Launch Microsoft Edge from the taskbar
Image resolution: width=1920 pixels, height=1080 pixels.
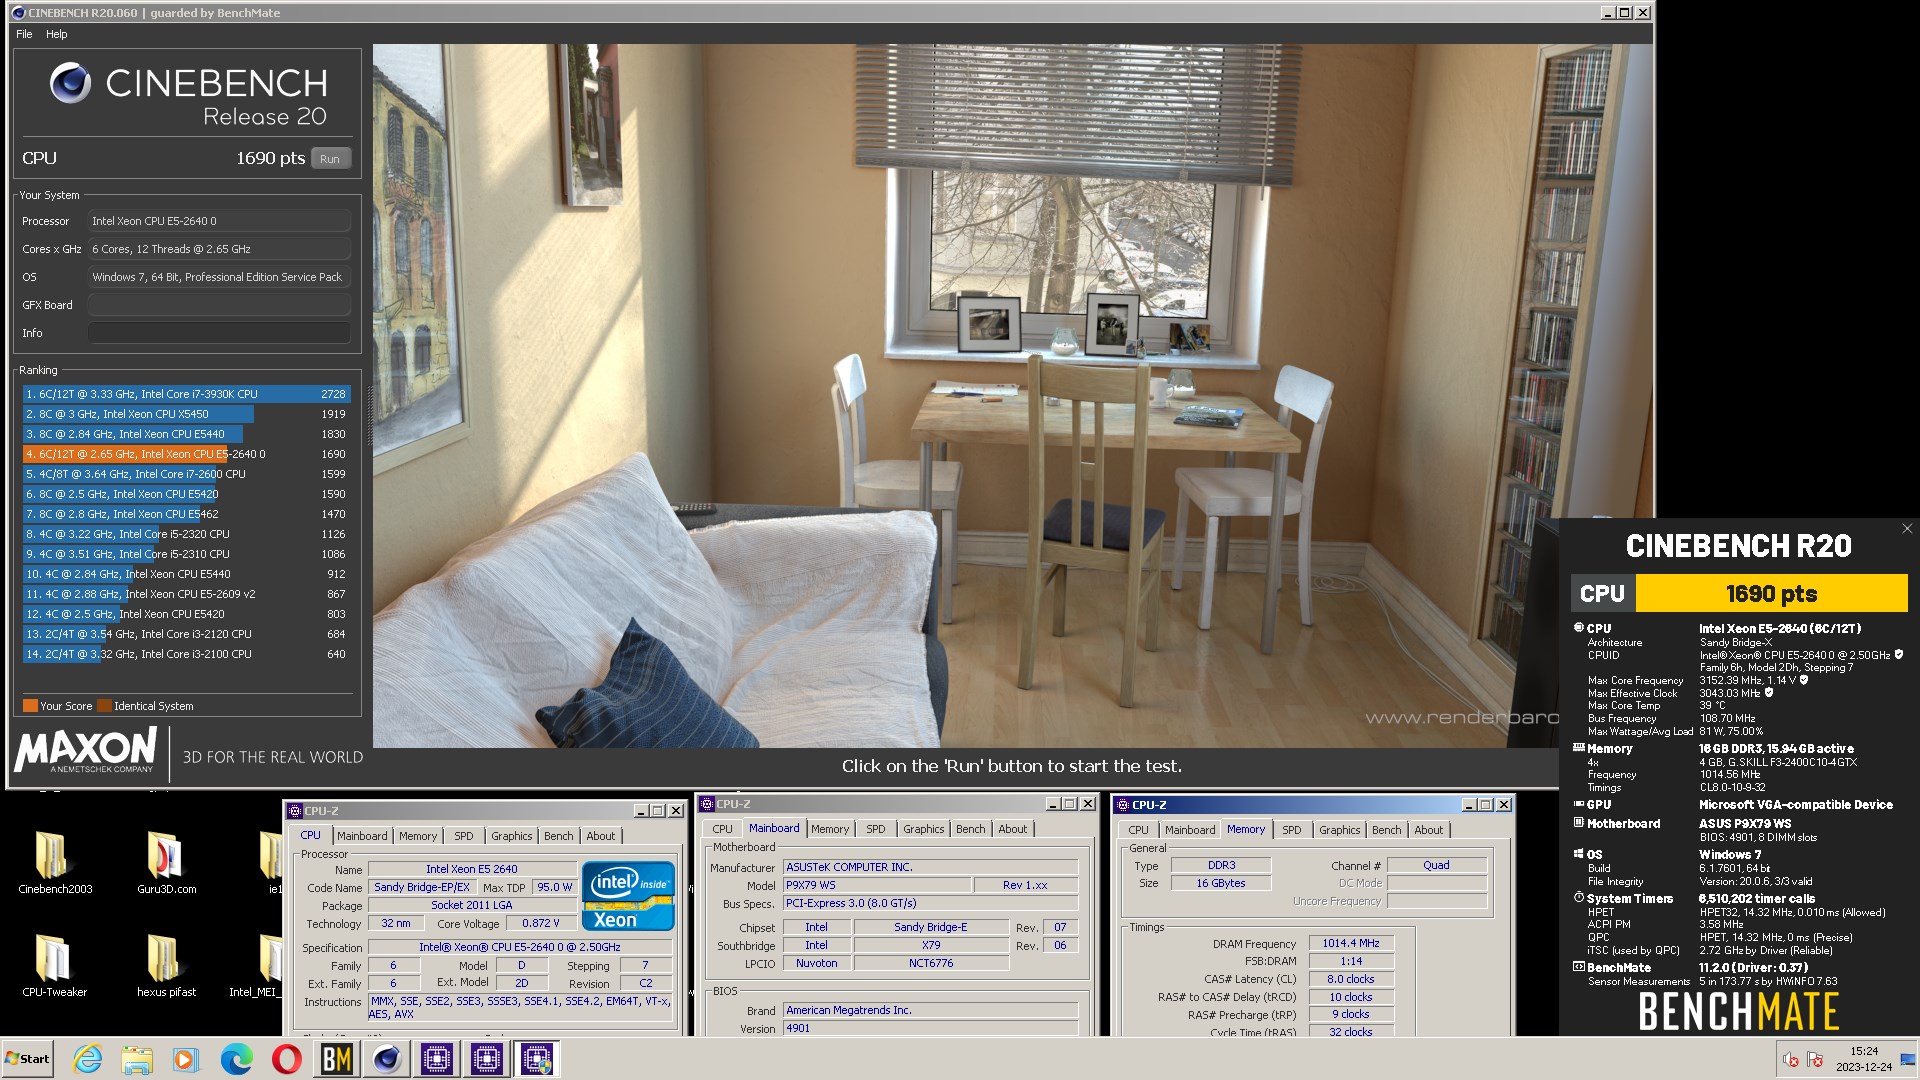click(236, 1059)
